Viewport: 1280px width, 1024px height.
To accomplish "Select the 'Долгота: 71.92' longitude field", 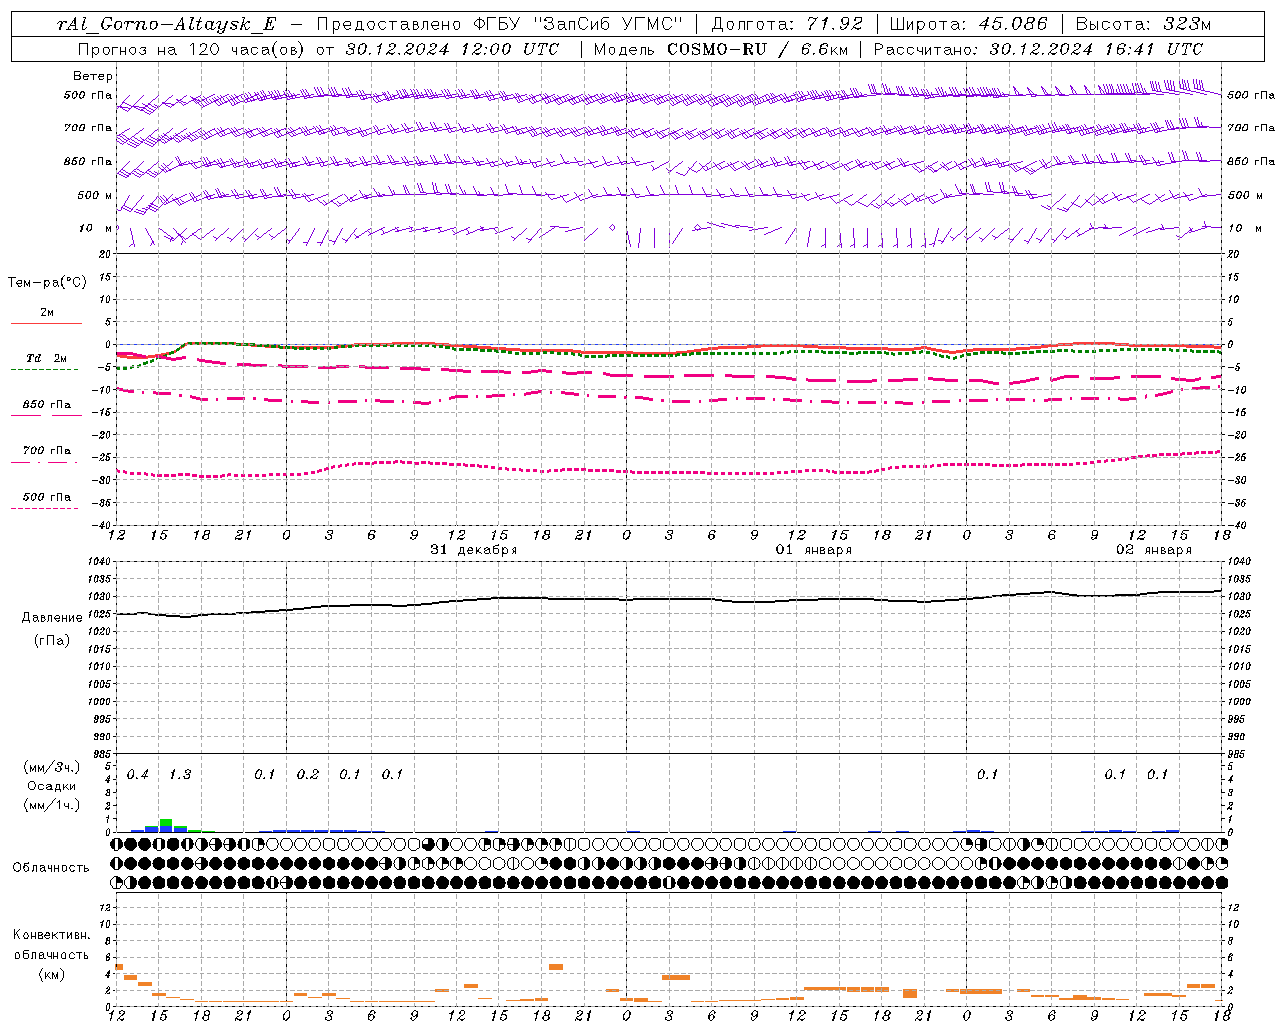I will pos(786,24).
